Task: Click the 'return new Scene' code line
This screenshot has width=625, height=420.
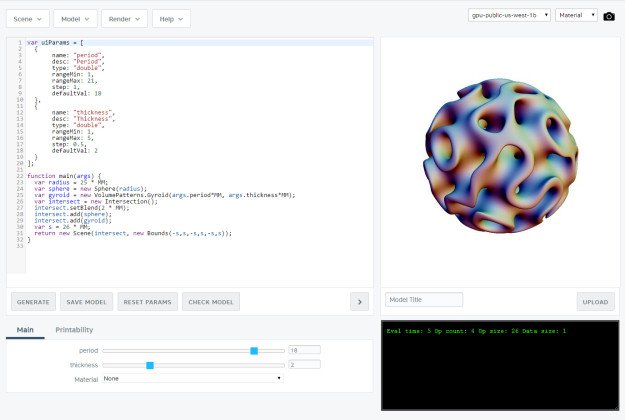Action: 133,233
